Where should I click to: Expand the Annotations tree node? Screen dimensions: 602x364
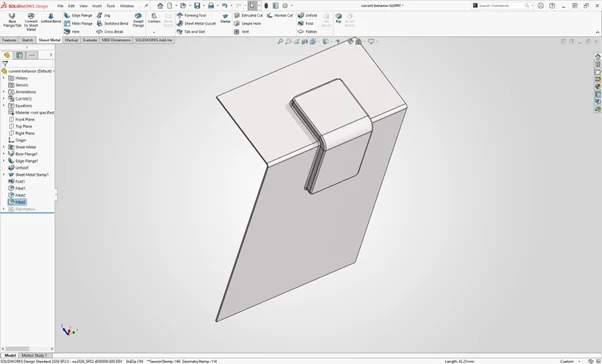point(4,92)
